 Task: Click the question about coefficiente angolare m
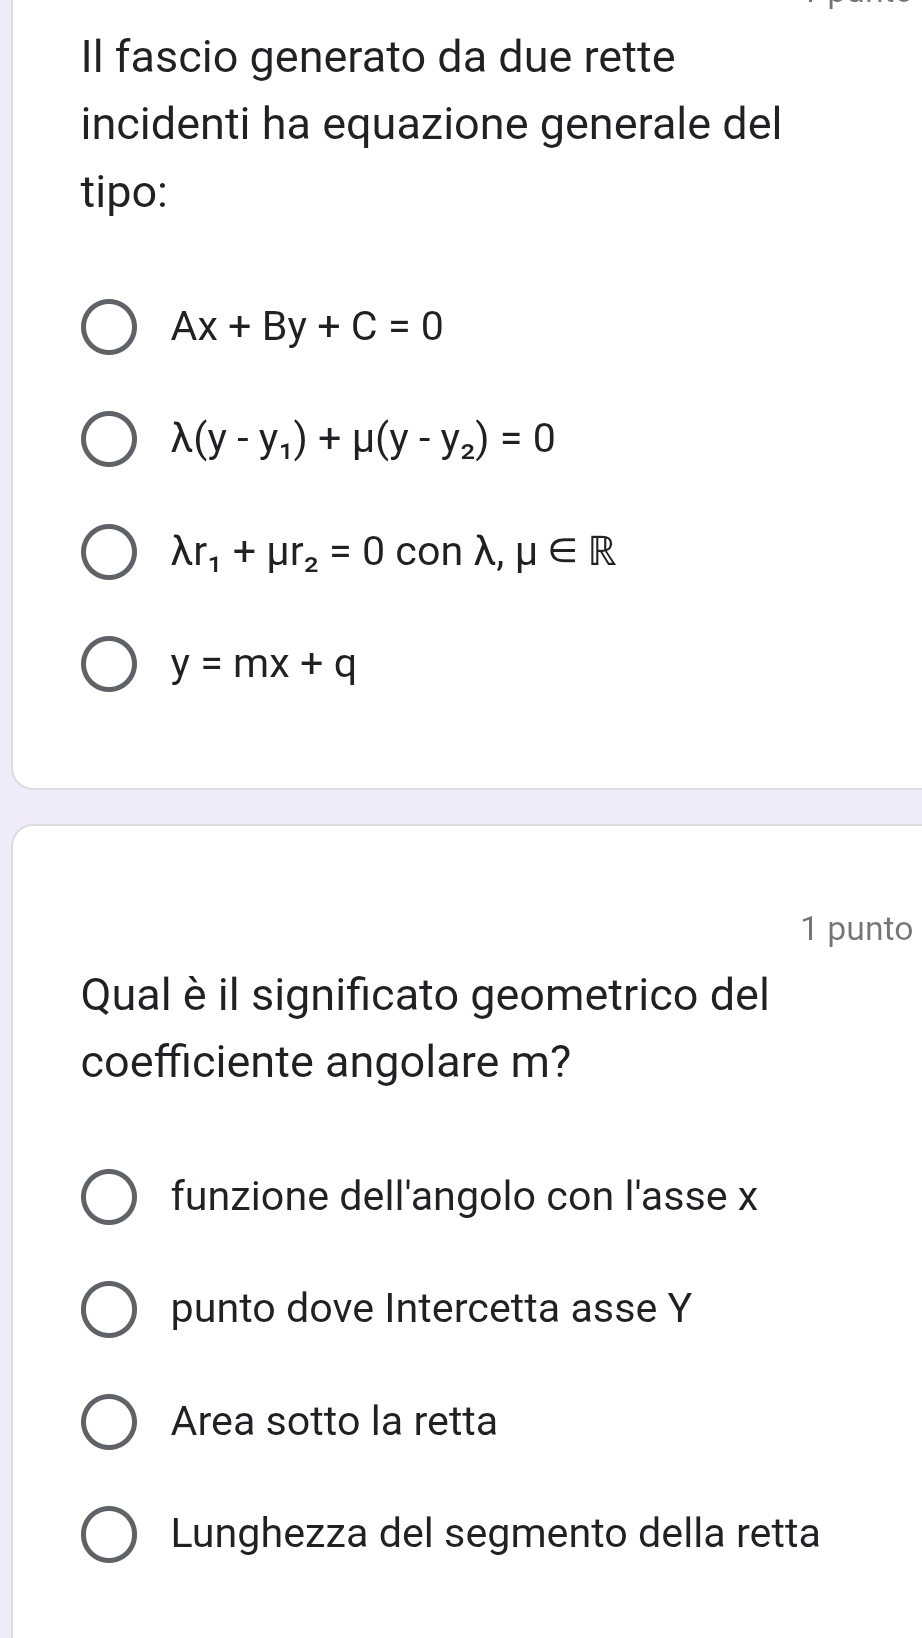[425, 1028]
